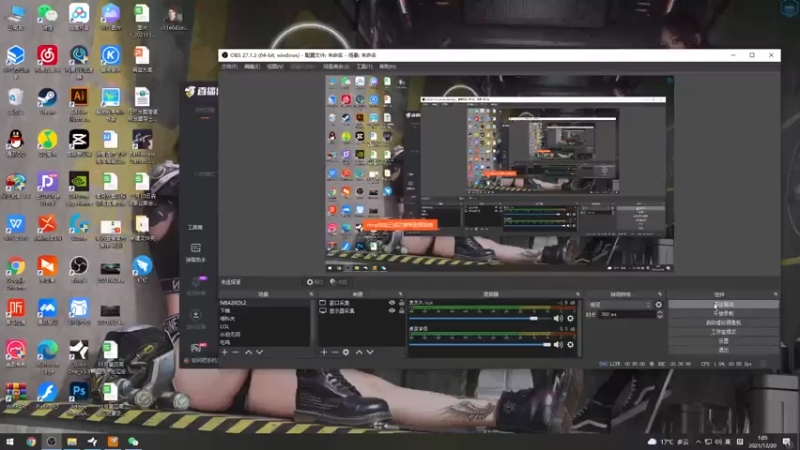Open the scene transition properties gear
The image size is (800, 450).
point(659,305)
